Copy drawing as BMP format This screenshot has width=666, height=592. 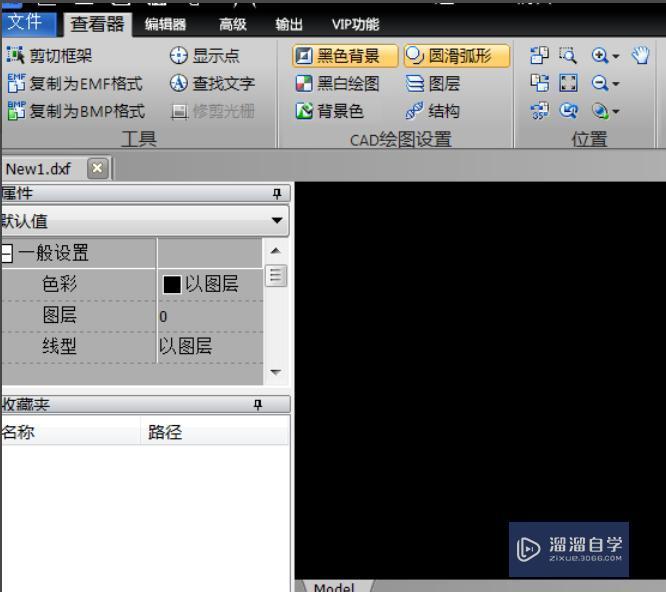click(x=76, y=111)
